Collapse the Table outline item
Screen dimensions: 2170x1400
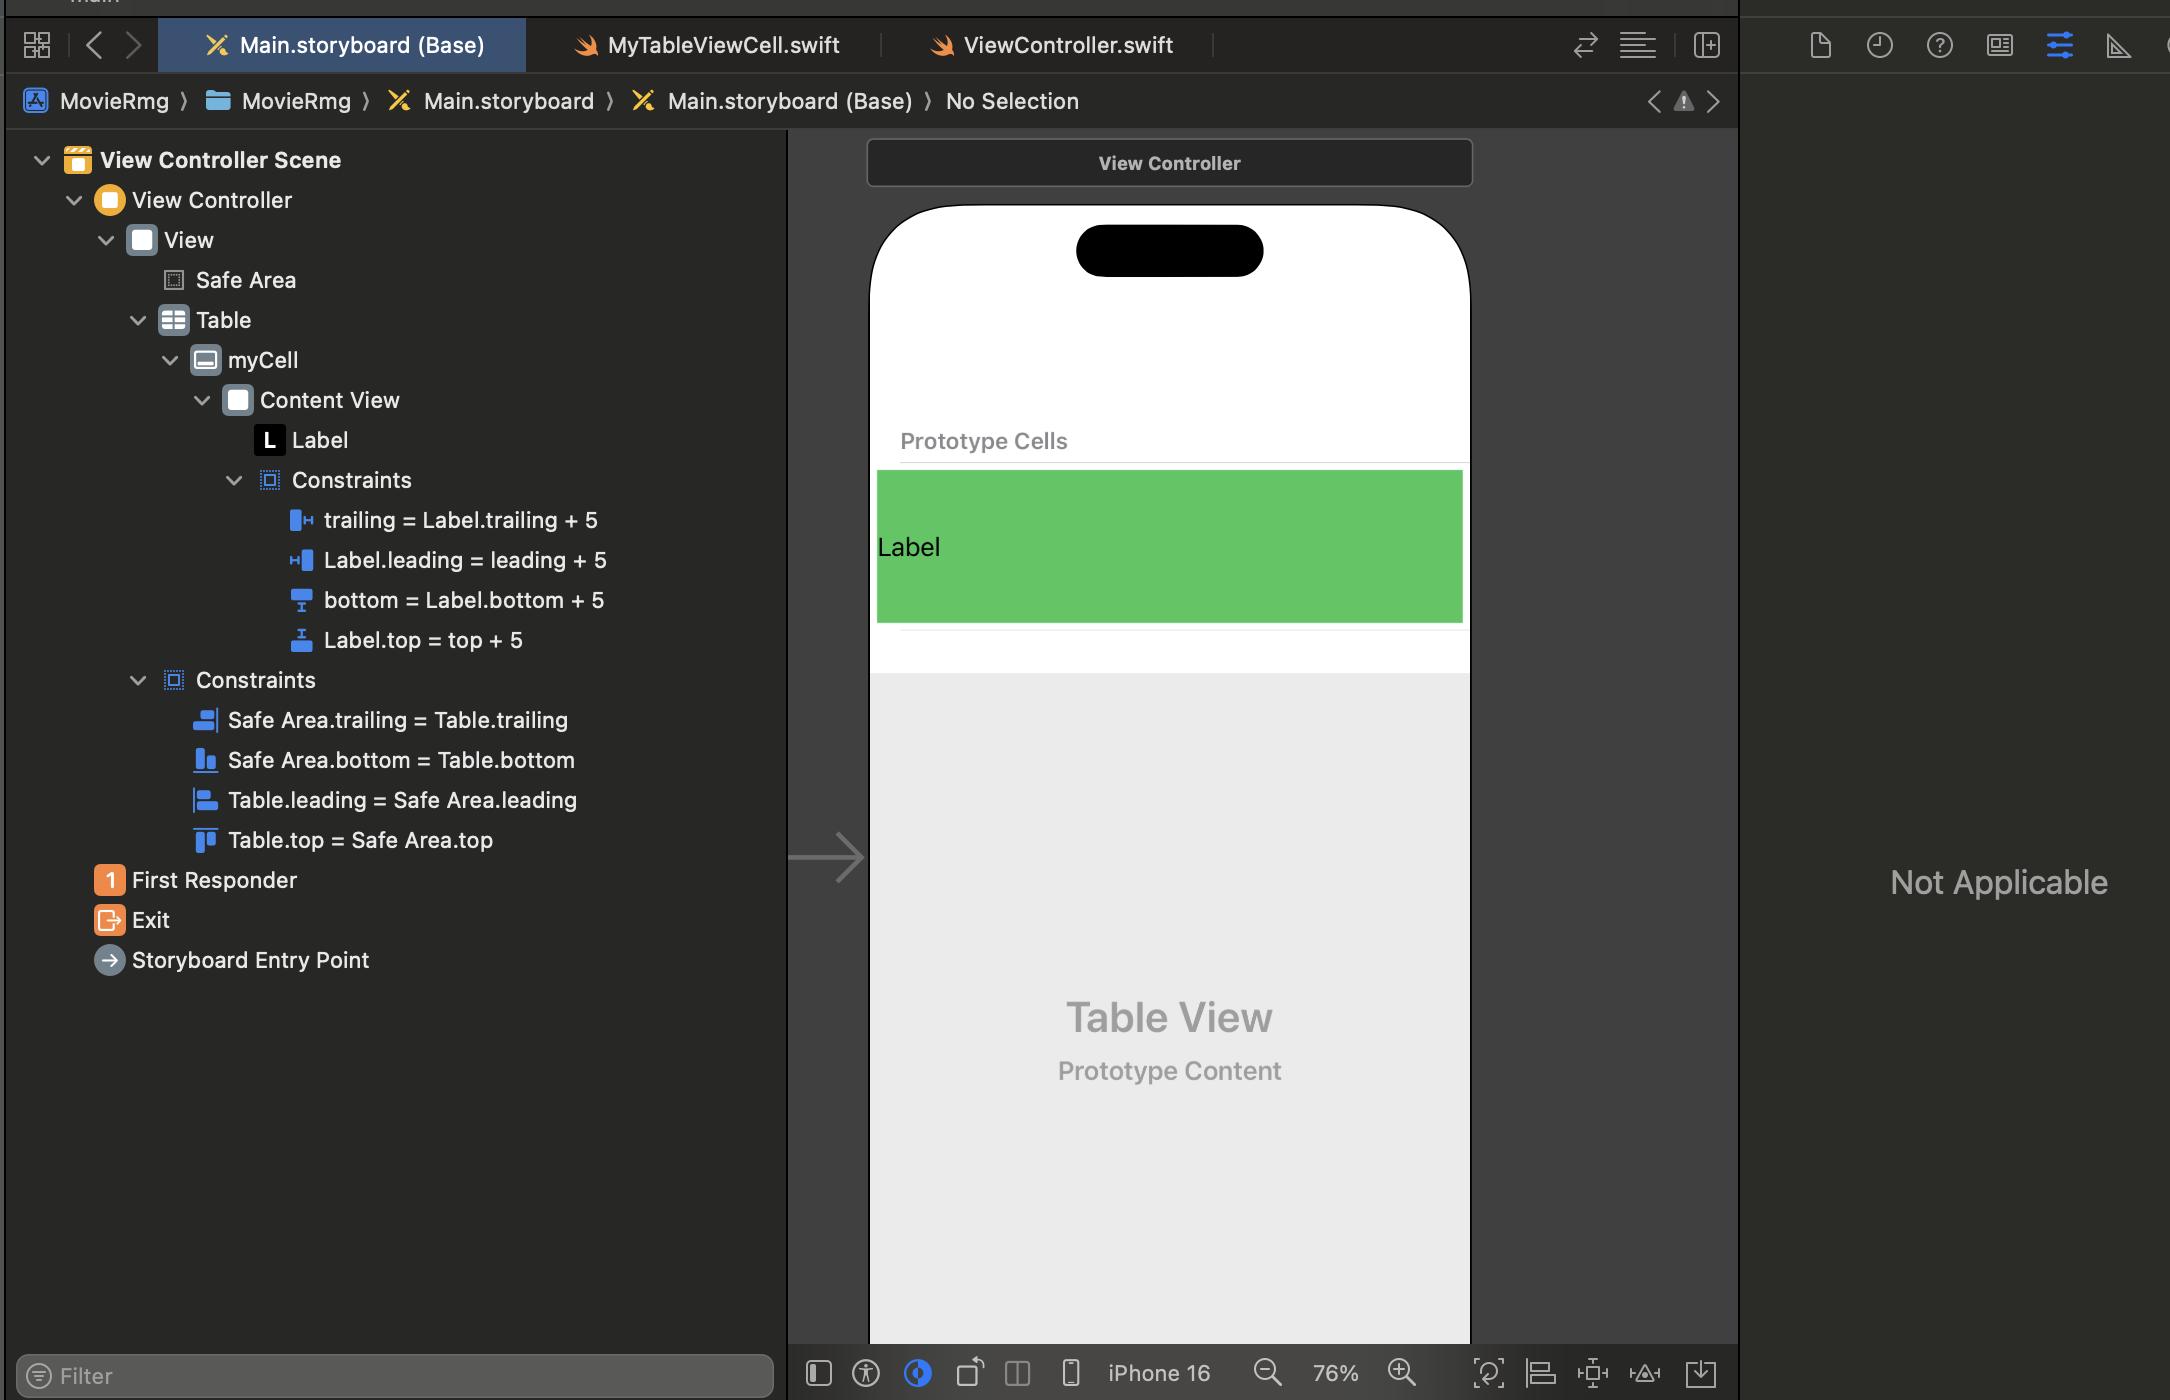pyautogui.click(x=138, y=320)
